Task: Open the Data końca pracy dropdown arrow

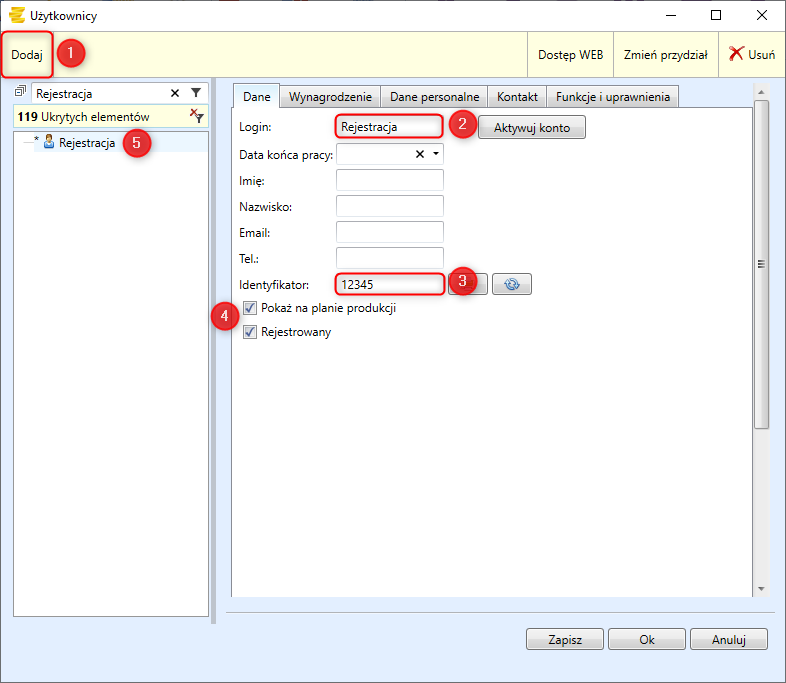Action: (x=436, y=154)
